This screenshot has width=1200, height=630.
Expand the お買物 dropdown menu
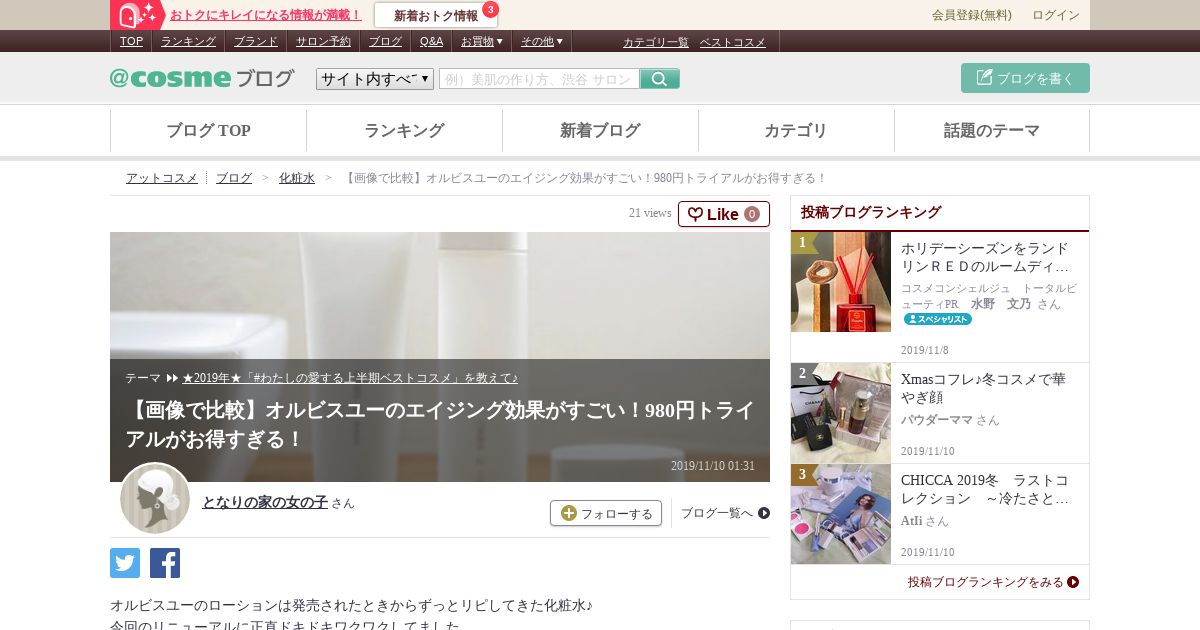pos(482,41)
